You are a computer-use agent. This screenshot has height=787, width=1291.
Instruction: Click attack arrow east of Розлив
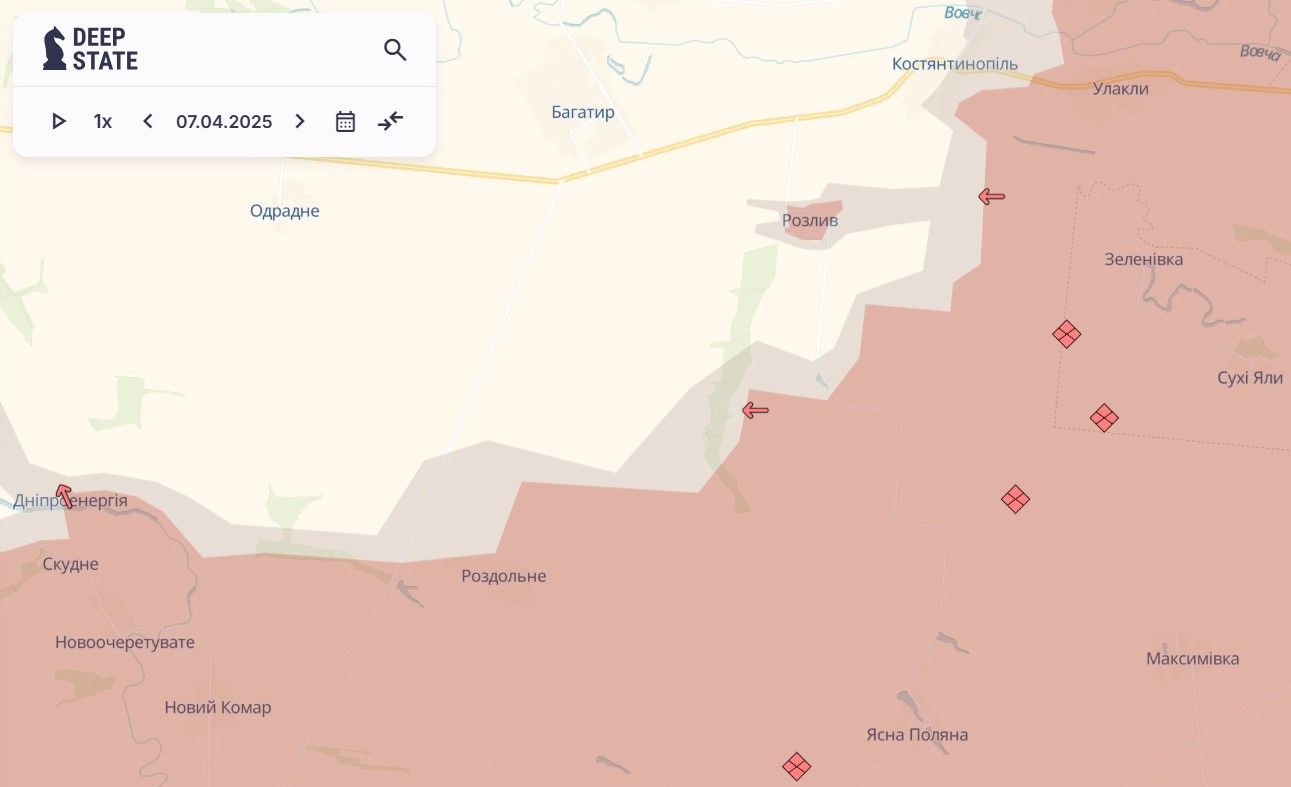[x=991, y=197]
